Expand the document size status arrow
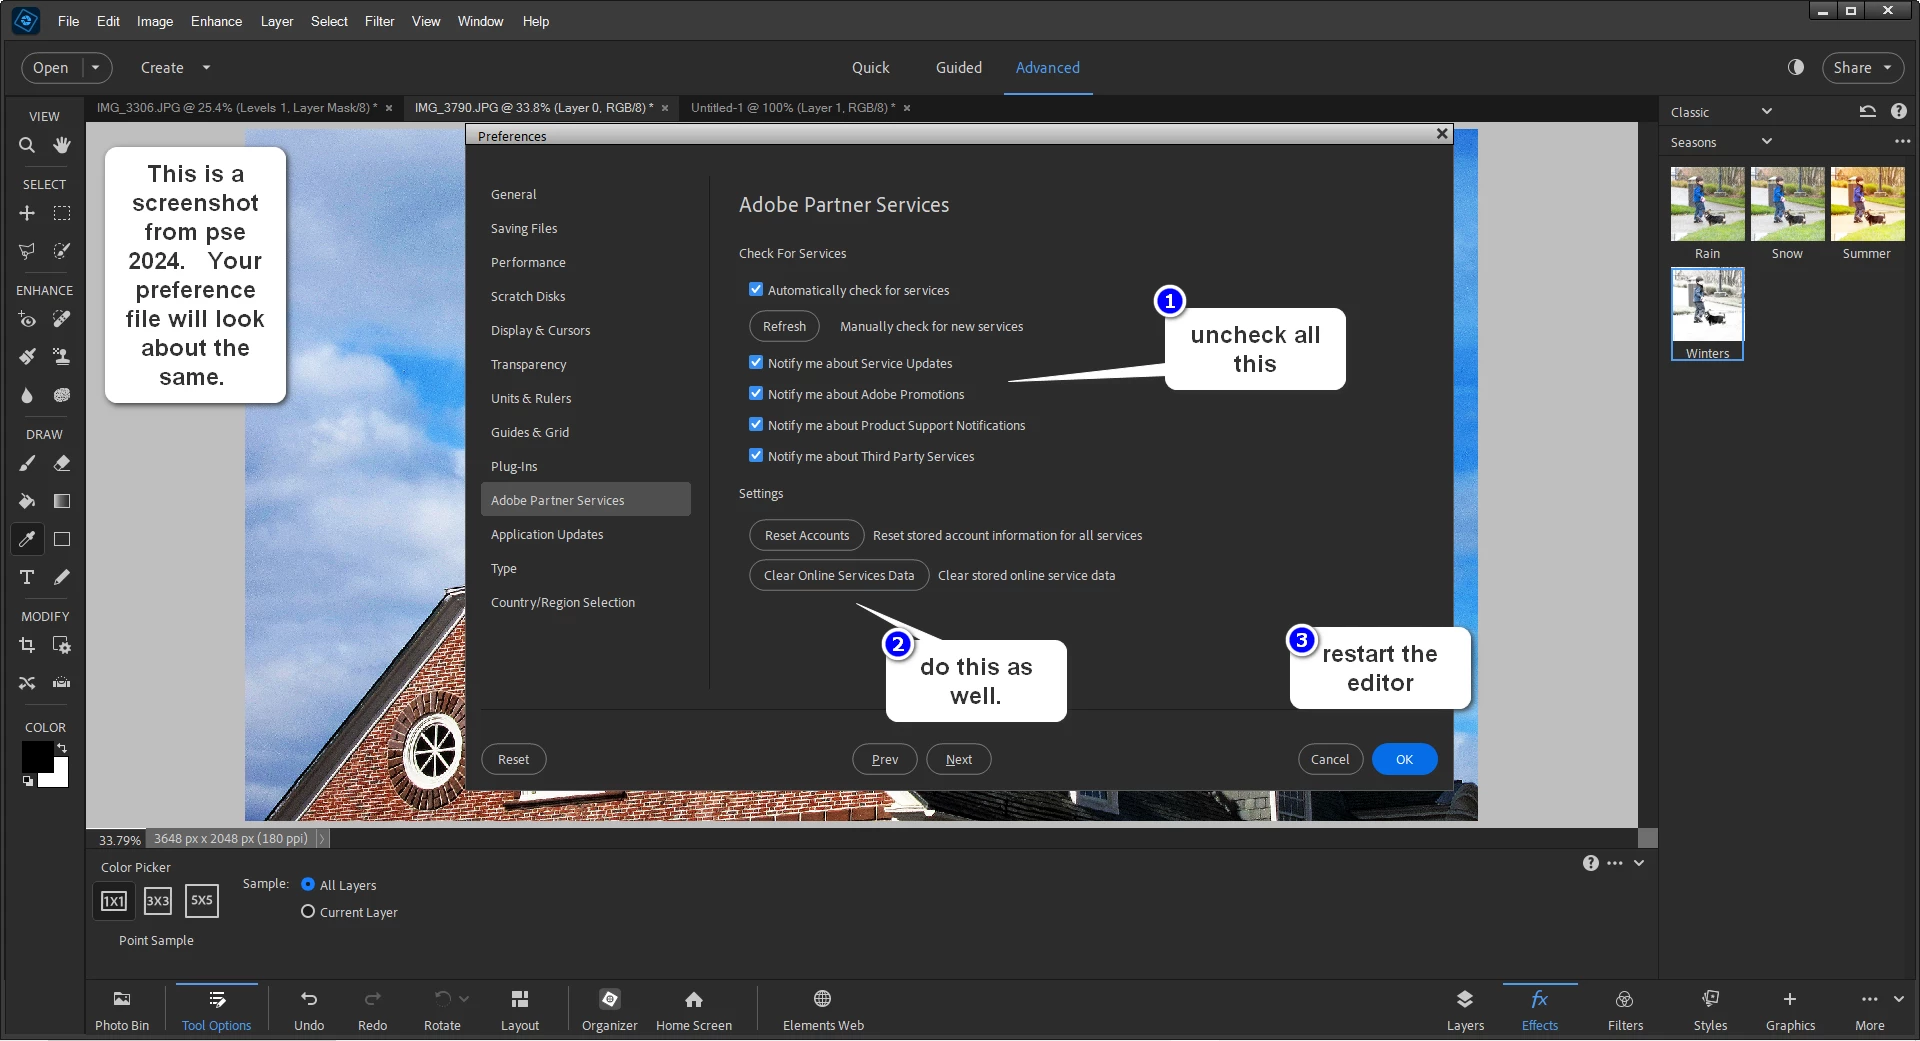1920x1041 pixels. (321, 839)
